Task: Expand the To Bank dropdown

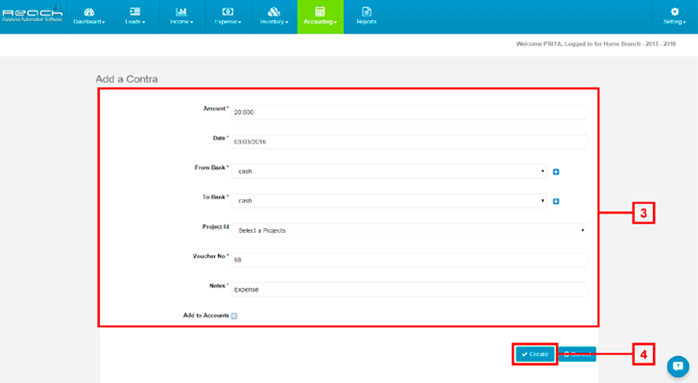Action: pyautogui.click(x=389, y=201)
